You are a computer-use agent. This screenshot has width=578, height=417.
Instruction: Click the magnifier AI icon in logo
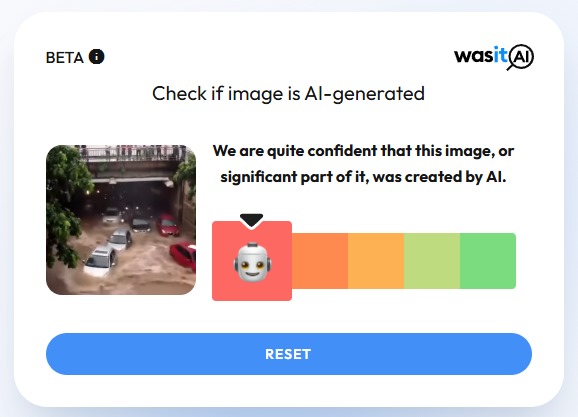pos(520,57)
